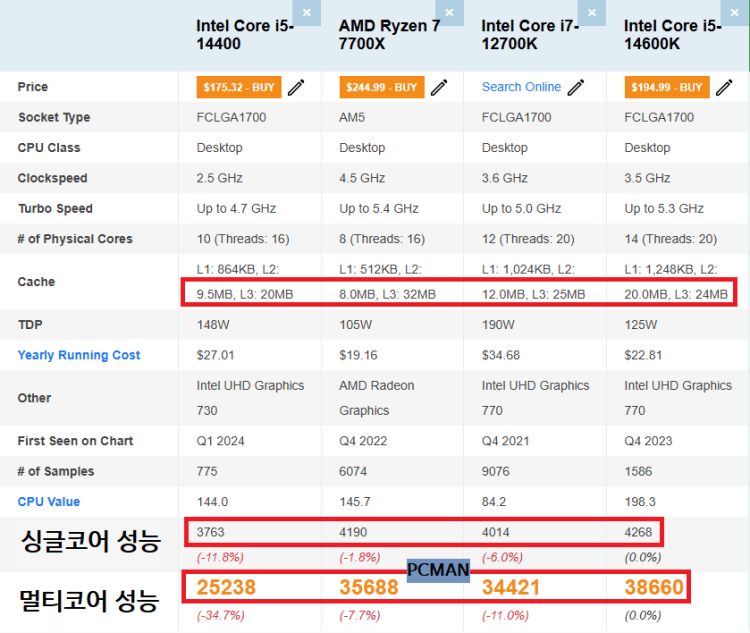
Task: Click the 8.0MB, L3: 32MB cache value
Action: pyautogui.click(x=387, y=294)
